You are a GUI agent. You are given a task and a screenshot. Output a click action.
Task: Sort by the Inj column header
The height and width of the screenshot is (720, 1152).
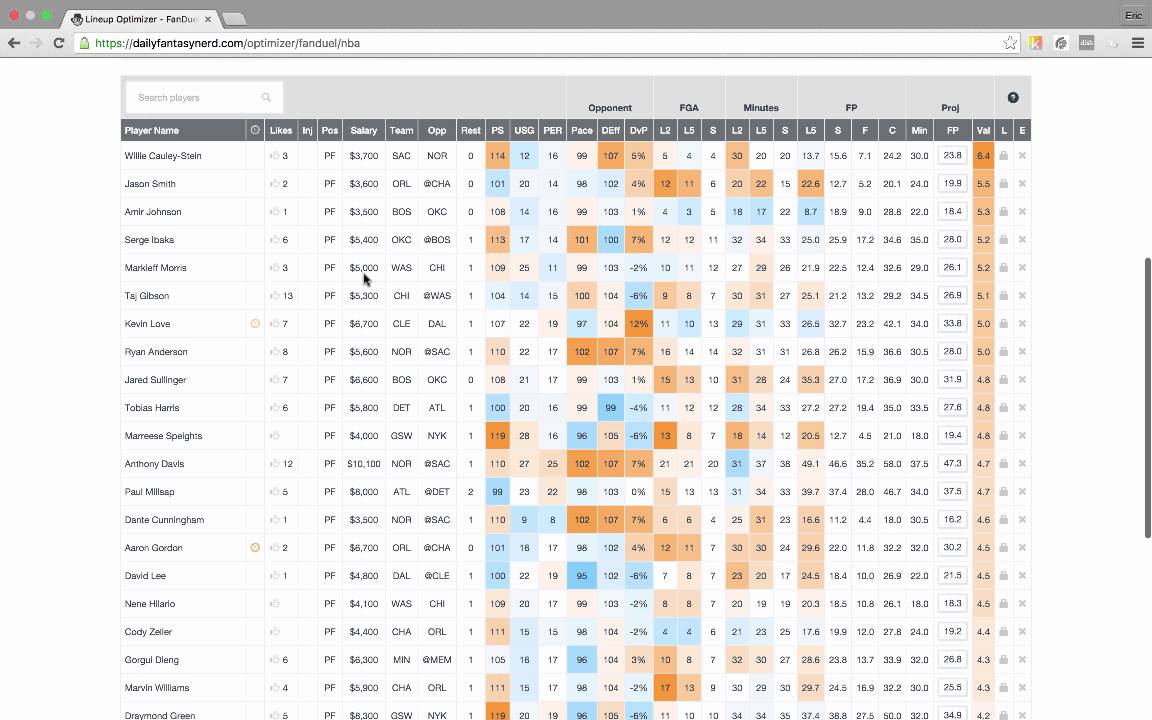click(x=307, y=131)
